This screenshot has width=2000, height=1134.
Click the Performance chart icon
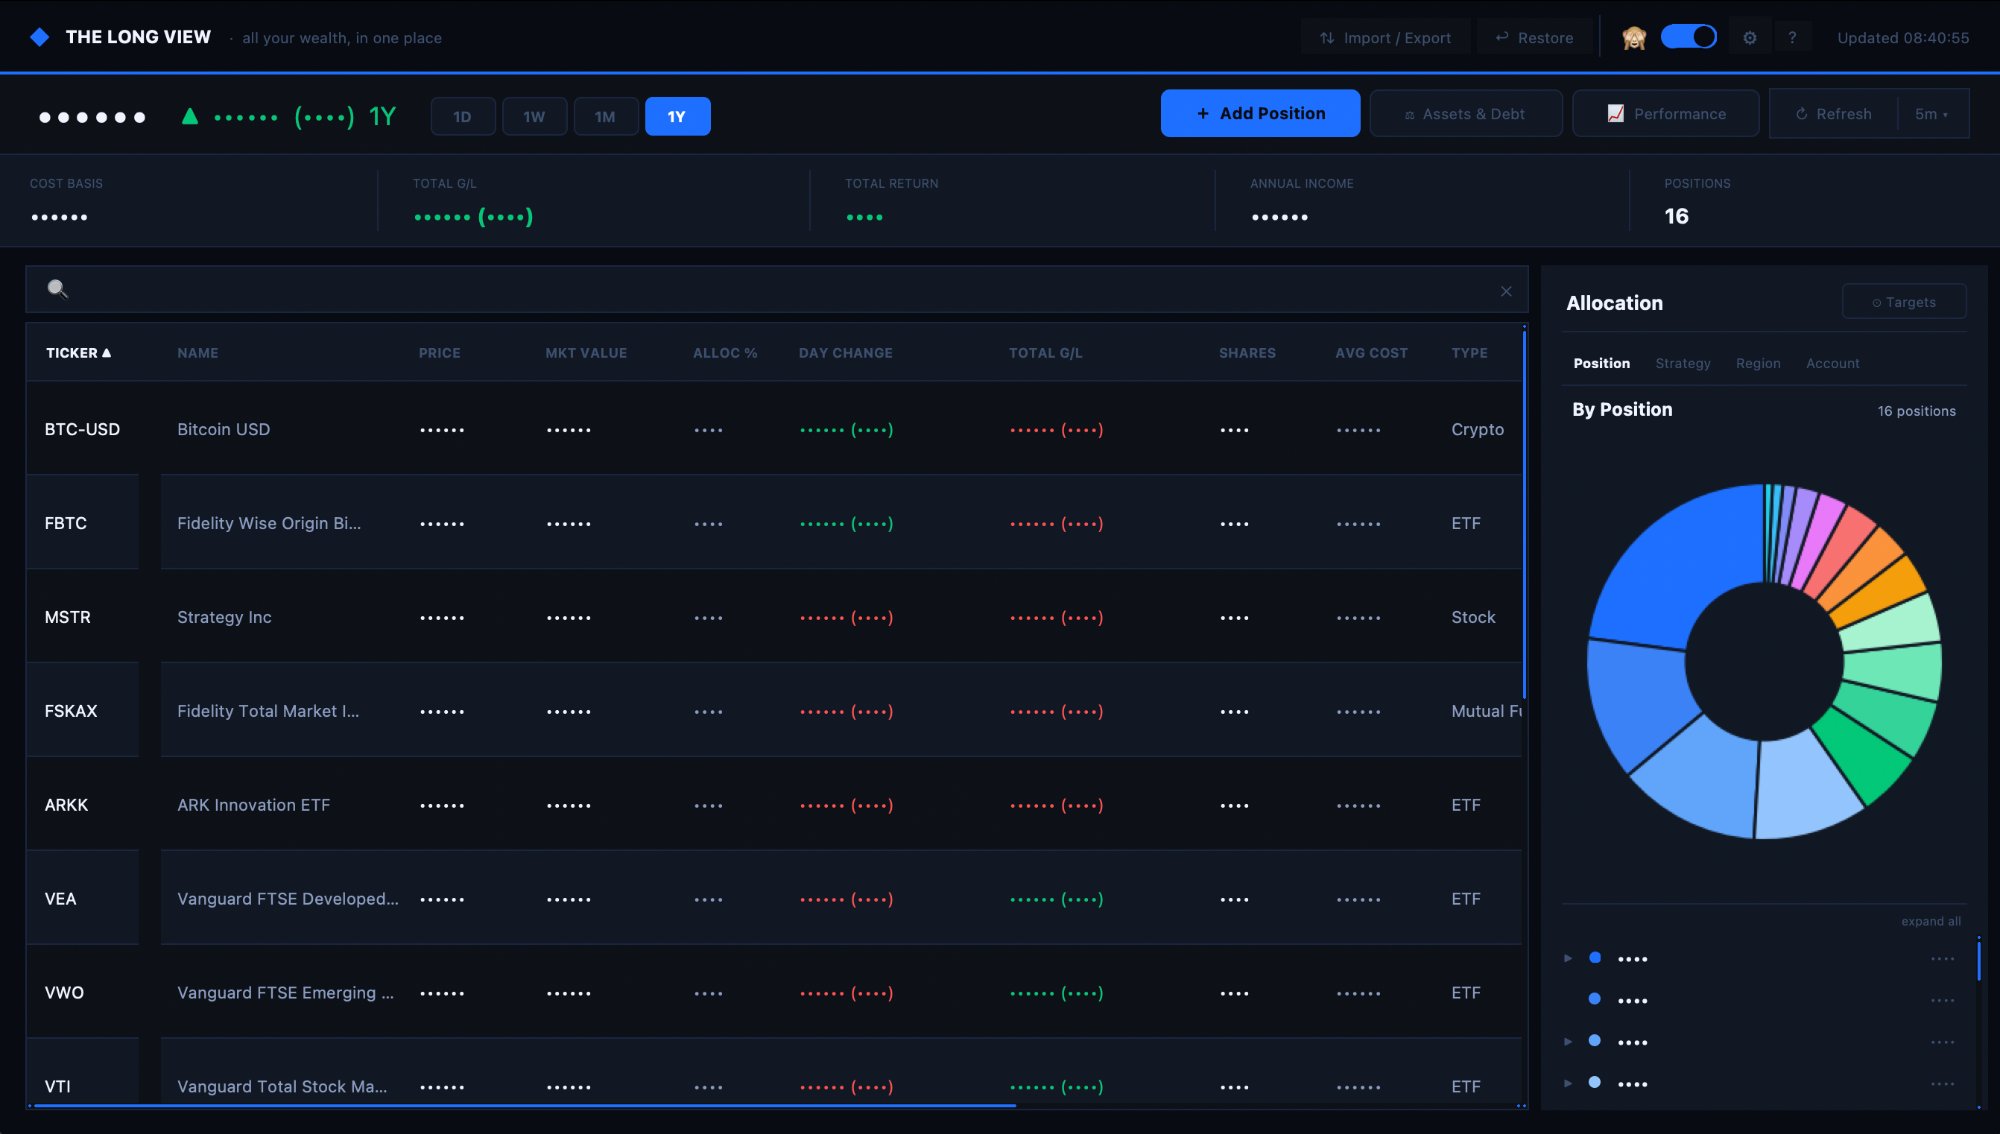click(x=1614, y=113)
